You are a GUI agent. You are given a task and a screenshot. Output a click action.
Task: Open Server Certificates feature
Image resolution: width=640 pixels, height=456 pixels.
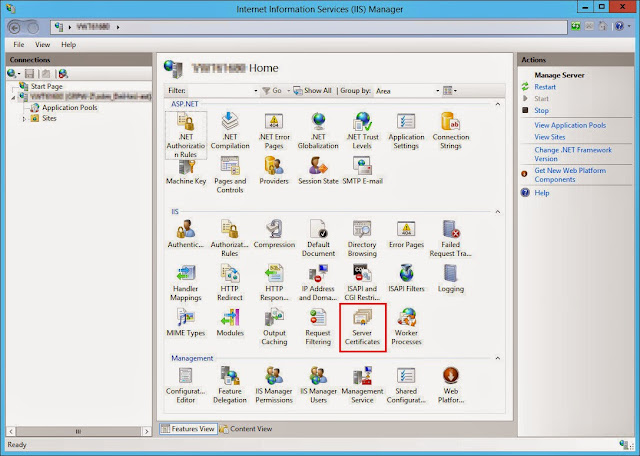click(362, 327)
